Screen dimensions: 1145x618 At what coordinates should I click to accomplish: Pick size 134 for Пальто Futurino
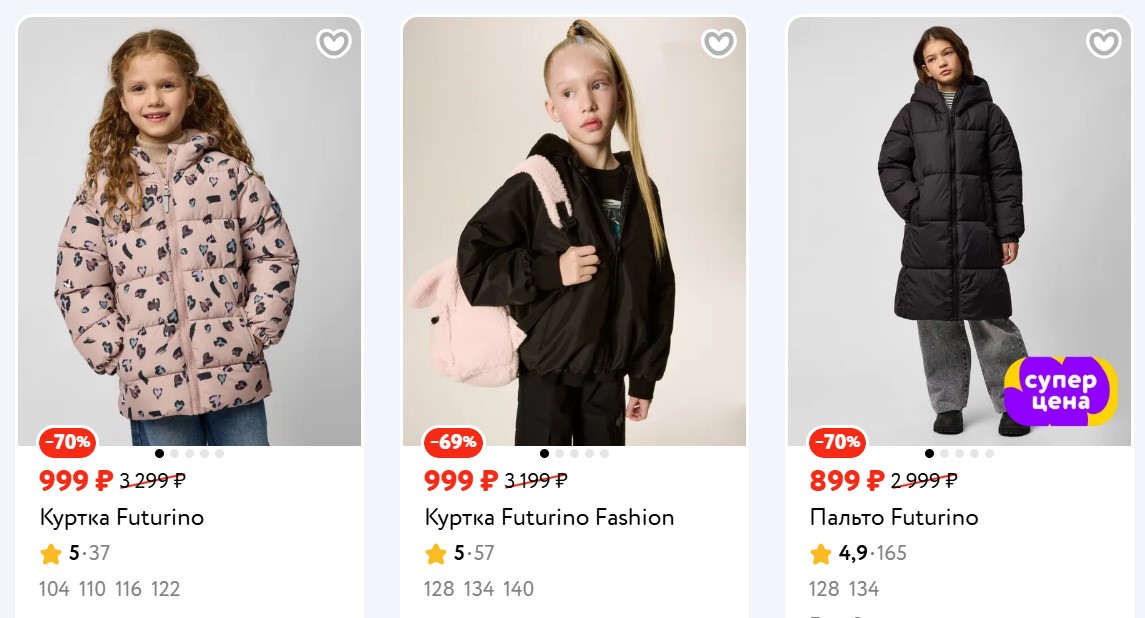coord(863,589)
